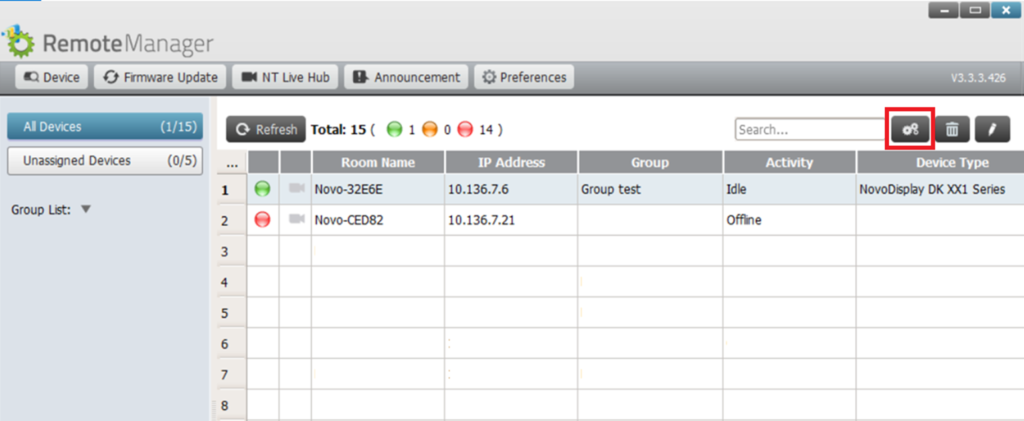This screenshot has height=421, width=1024.
Task: Open the Firmware Update tab
Action: click(160, 77)
